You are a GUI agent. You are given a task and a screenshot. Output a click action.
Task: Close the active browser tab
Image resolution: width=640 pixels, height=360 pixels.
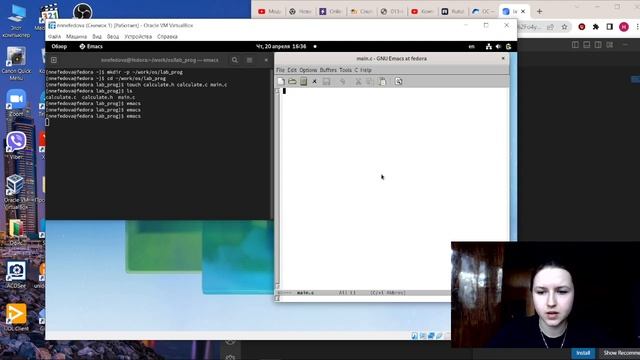point(523,11)
